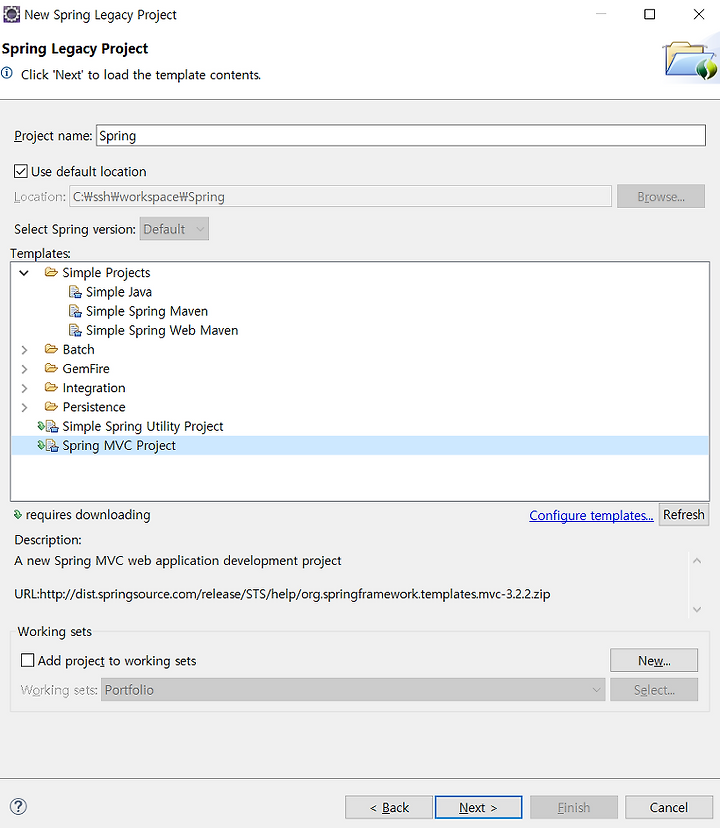Cancel the new project wizard
The width and height of the screenshot is (720, 828).
point(669,807)
